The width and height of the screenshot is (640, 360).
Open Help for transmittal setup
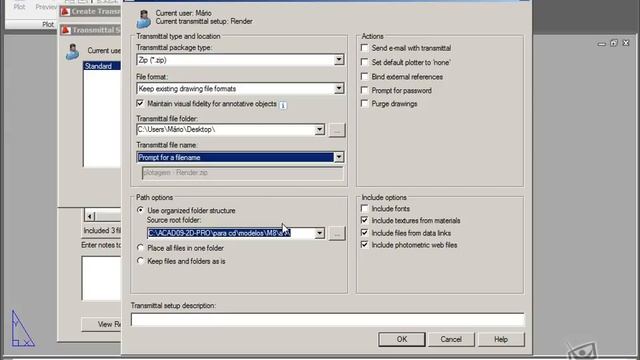click(501, 339)
